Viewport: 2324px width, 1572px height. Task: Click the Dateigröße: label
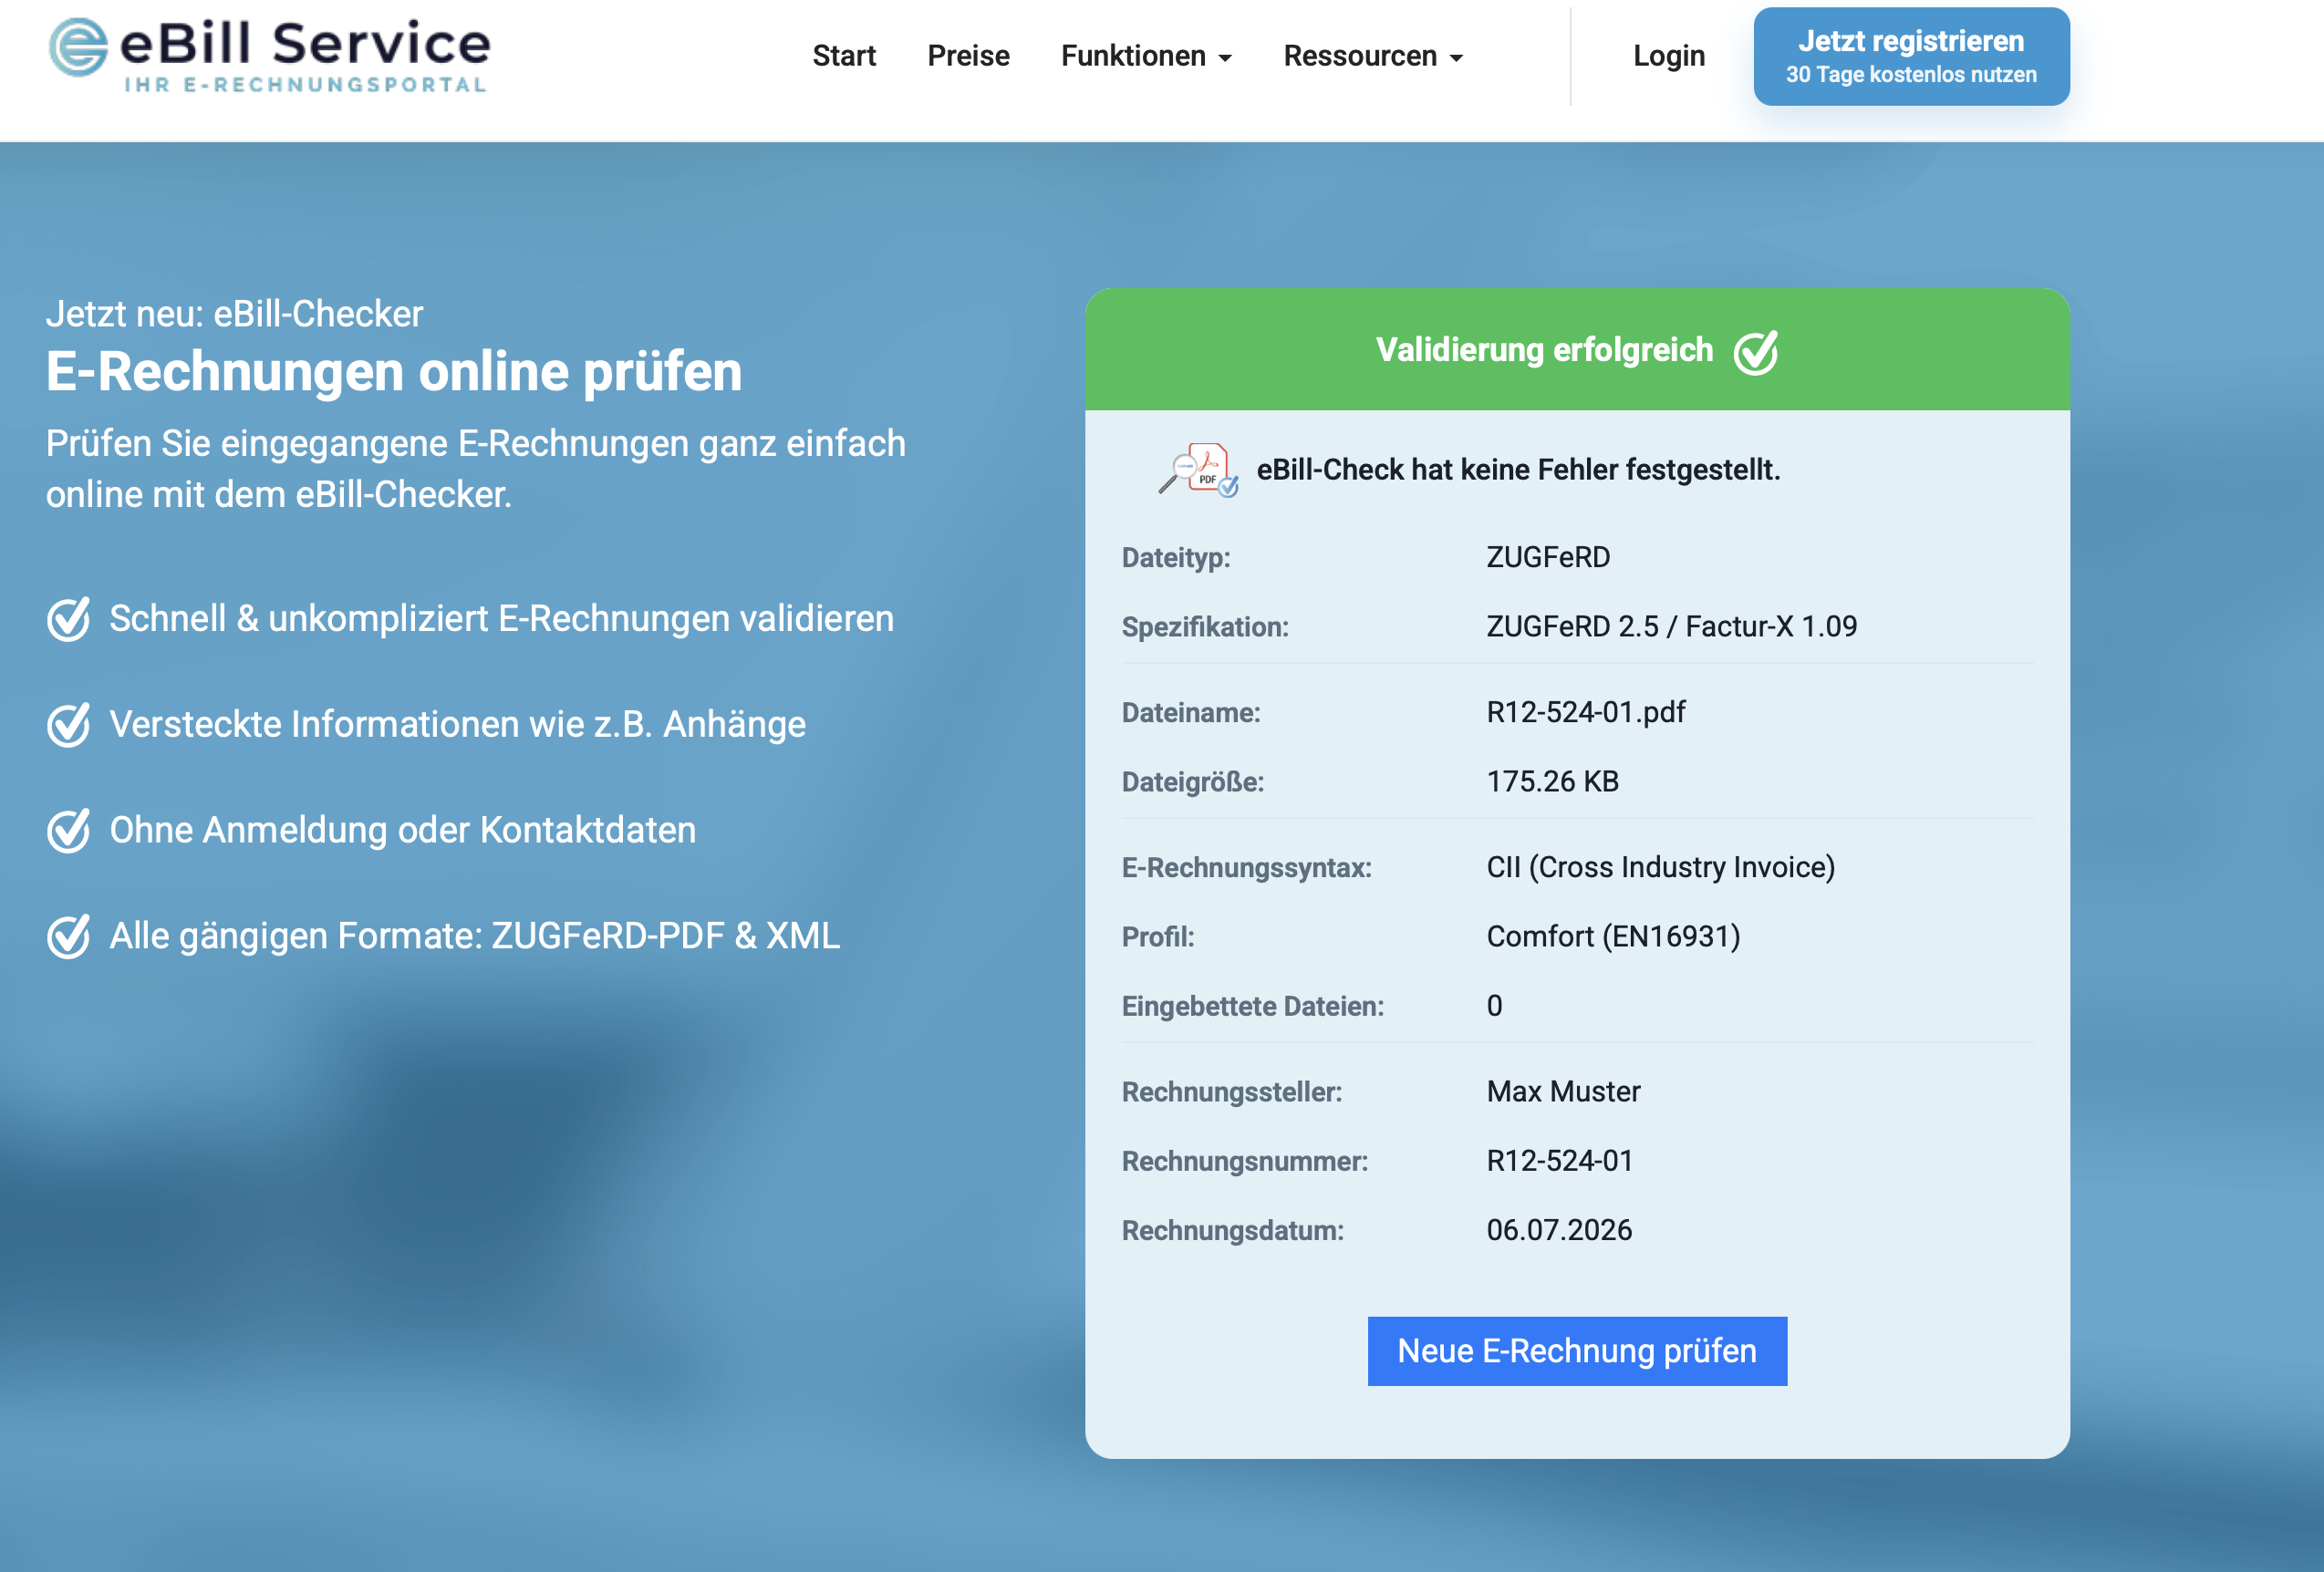point(1193,782)
